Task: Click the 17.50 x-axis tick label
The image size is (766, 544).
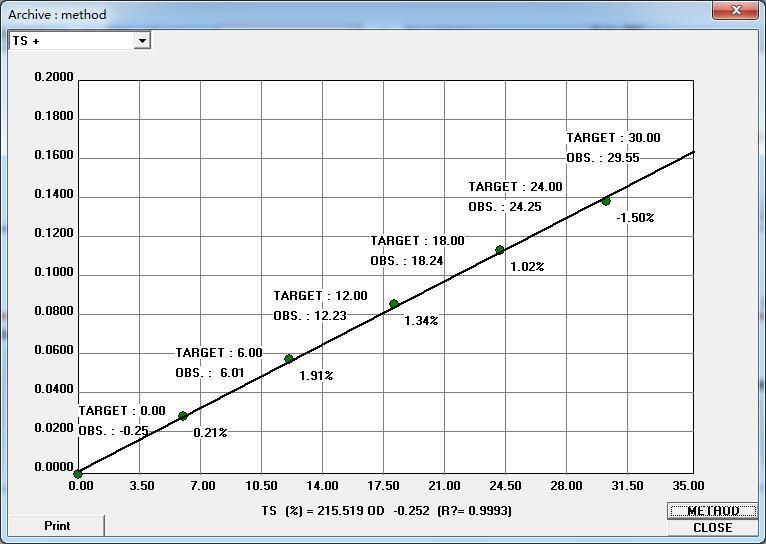Action: click(x=385, y=486)
